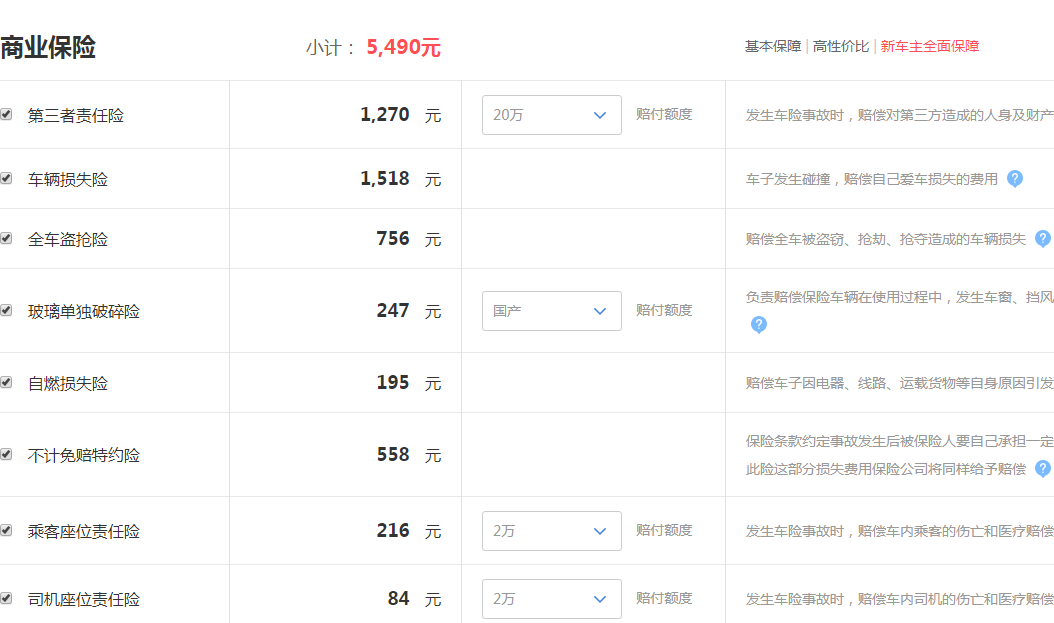Click the 司机座位责任险 label
Image resolution: width=1054 pixels, height=623 pixels.
(x=83, y=599)
